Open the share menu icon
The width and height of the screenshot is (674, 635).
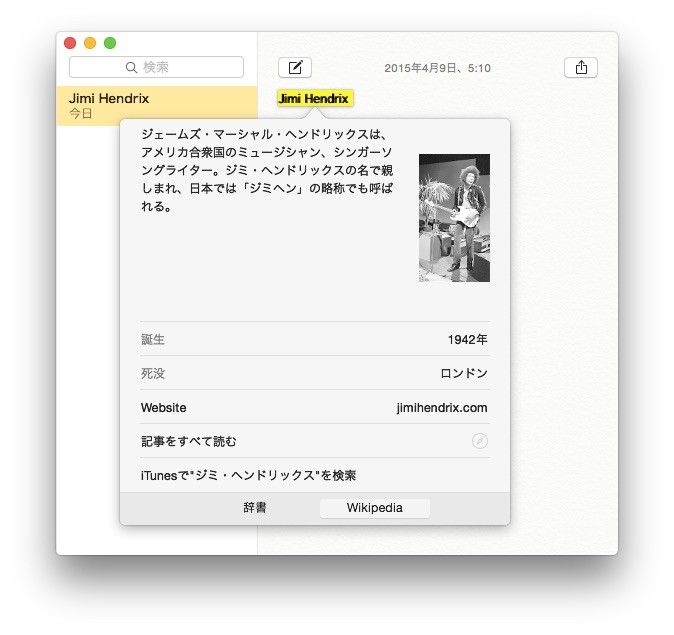click(581, 67)
